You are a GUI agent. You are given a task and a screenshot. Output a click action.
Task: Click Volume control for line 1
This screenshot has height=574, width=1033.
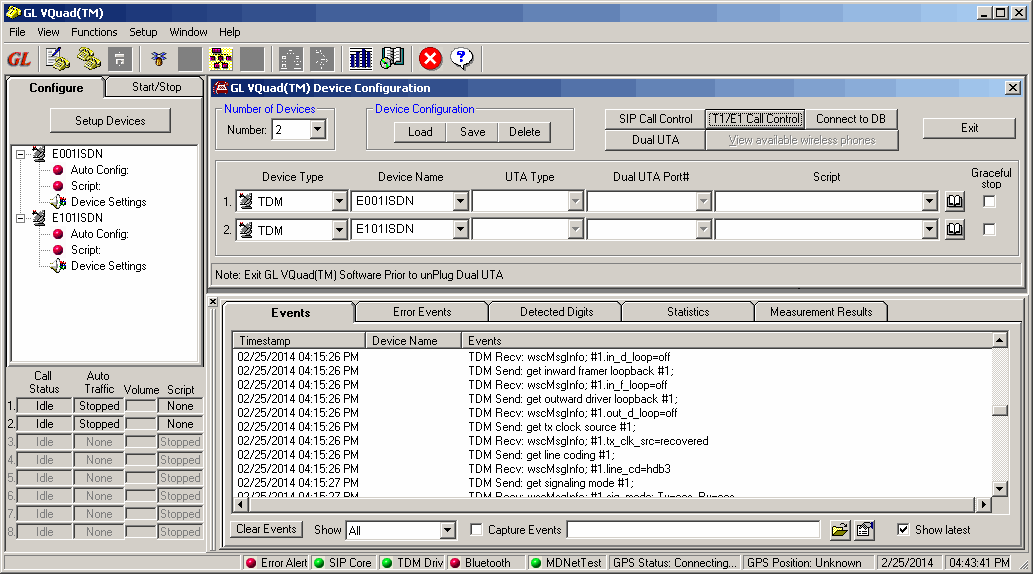141,406
